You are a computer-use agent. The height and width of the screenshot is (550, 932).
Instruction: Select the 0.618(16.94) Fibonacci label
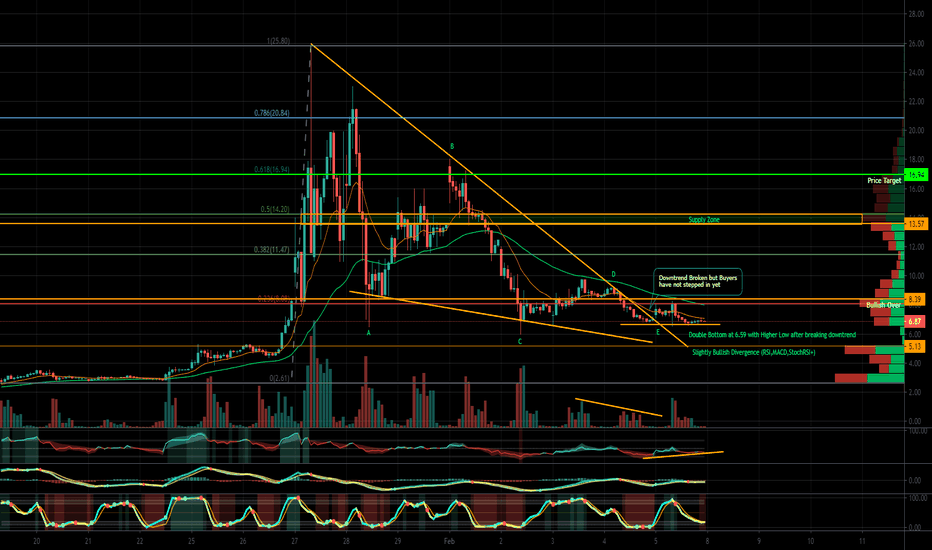[272, 169]
